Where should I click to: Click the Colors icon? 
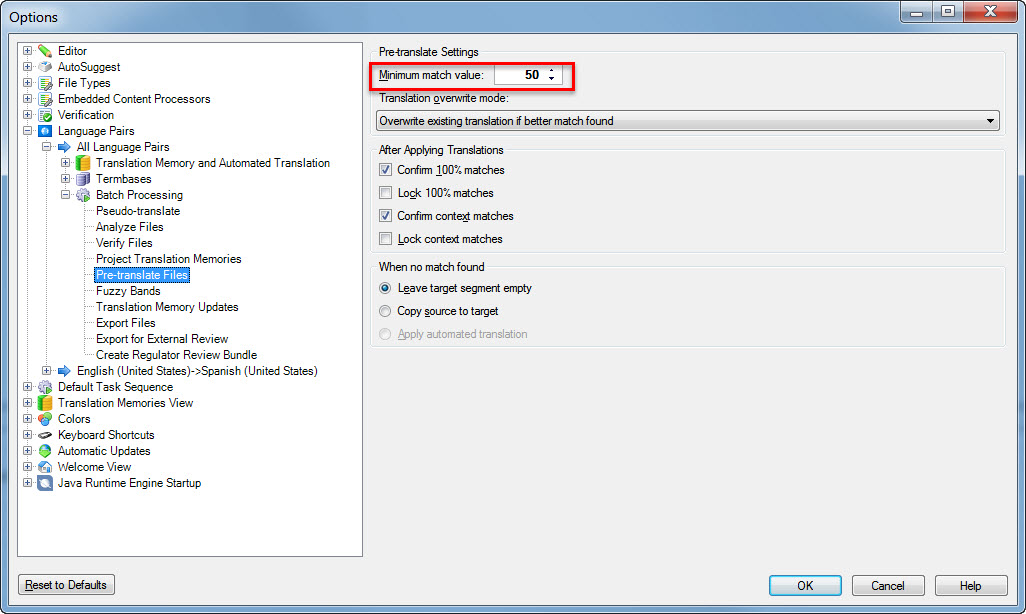45,419
